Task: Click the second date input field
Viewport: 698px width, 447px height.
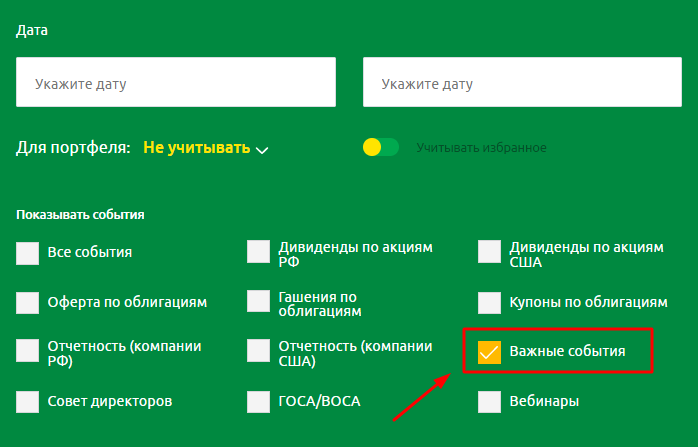Action: (x=522, y=82)
